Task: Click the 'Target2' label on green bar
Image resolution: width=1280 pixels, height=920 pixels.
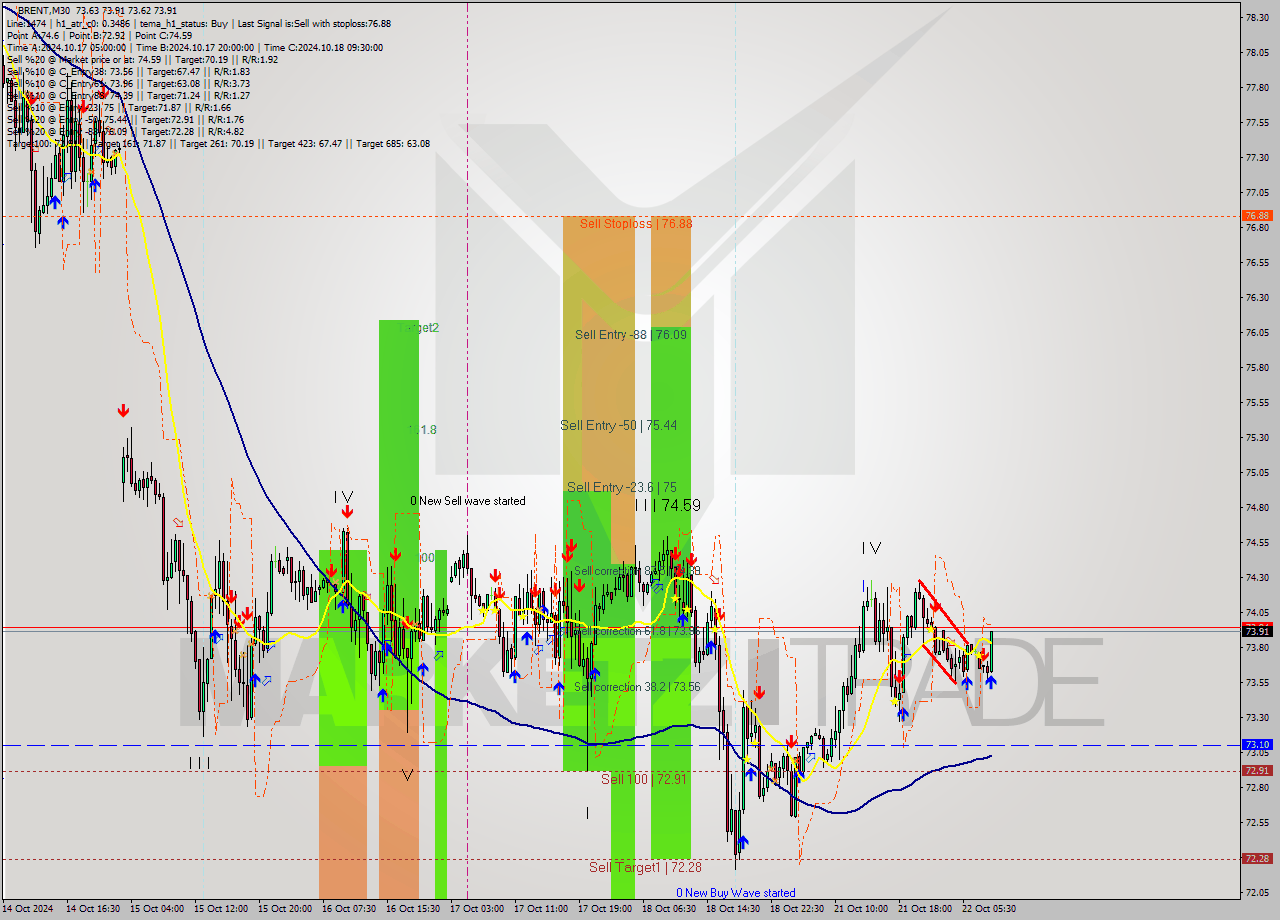Action: (419, 327)
